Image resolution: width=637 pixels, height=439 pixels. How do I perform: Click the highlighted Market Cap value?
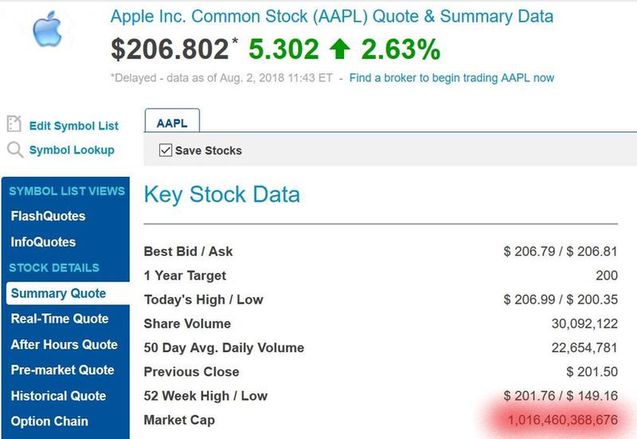(x=562, y=420)
